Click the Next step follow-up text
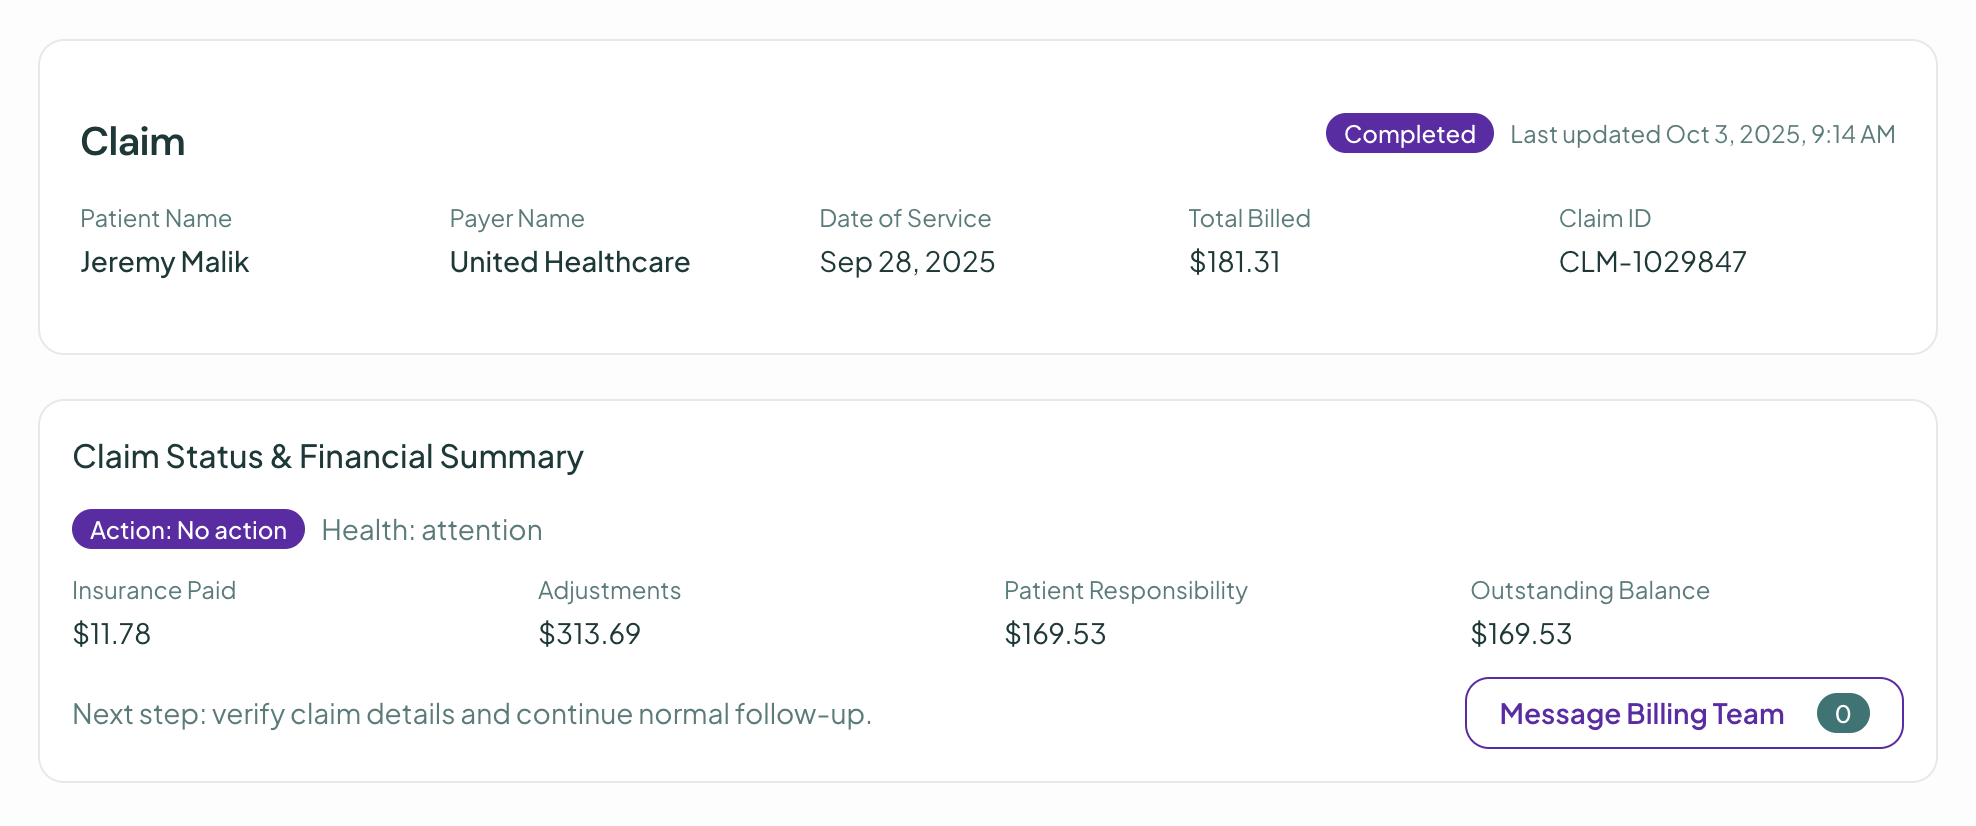Viewport: 1976px width, 826px height. [x=472, y=713]
